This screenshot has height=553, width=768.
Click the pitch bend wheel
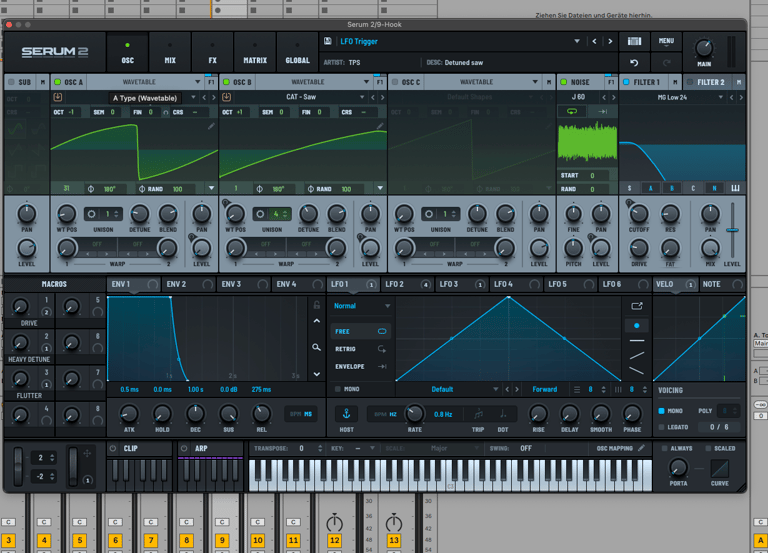(x=18, y=466)
